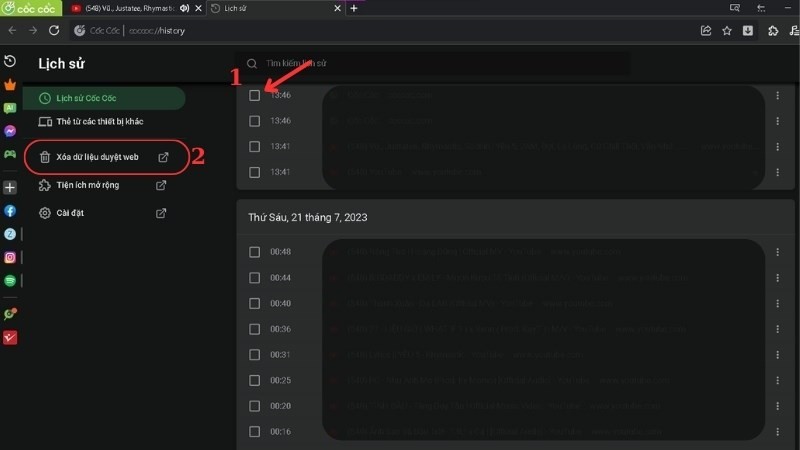Bookmark this page with star icon
Viewport: 800px width, 450px height.
[727, 31]
